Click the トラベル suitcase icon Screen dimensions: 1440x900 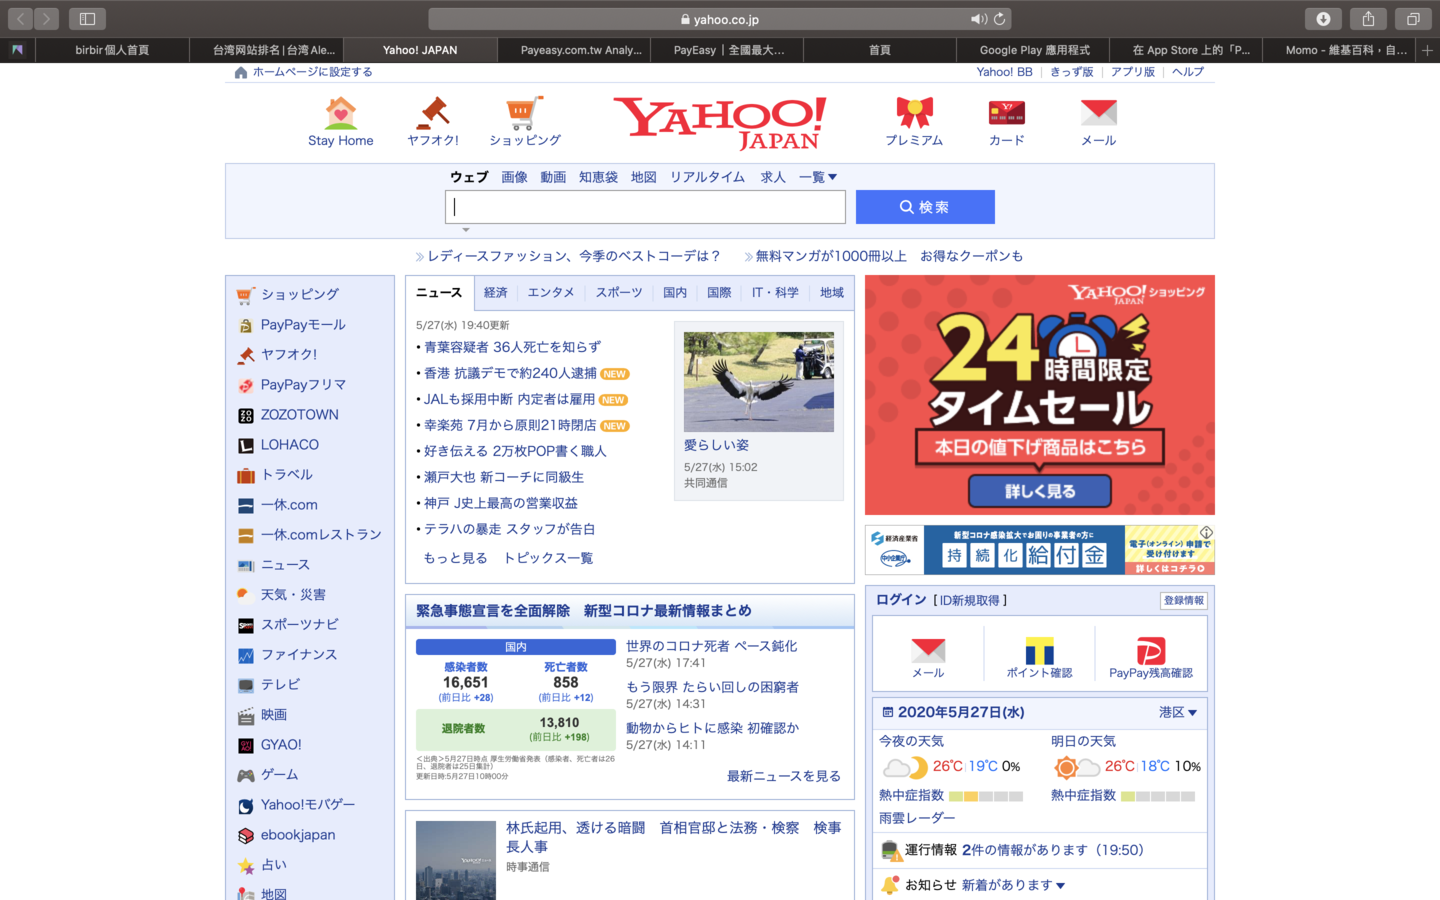click(x=246, y=475)
